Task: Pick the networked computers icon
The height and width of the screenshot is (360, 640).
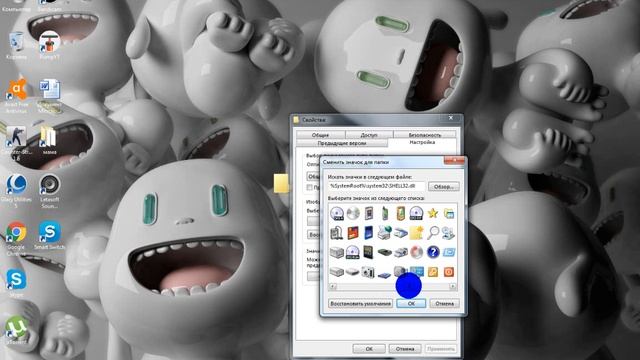Action: tap(449, 233)
